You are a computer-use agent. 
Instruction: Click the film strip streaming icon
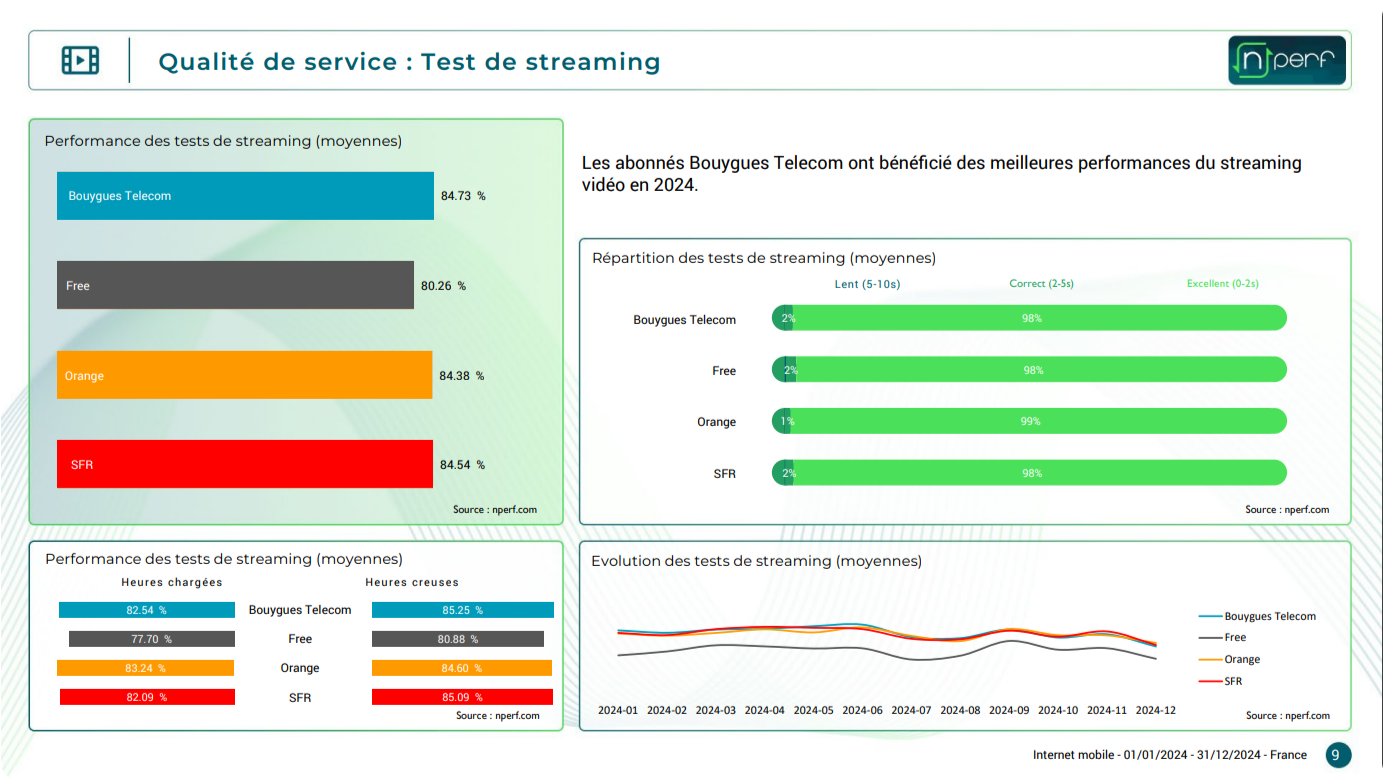[80, 60]
